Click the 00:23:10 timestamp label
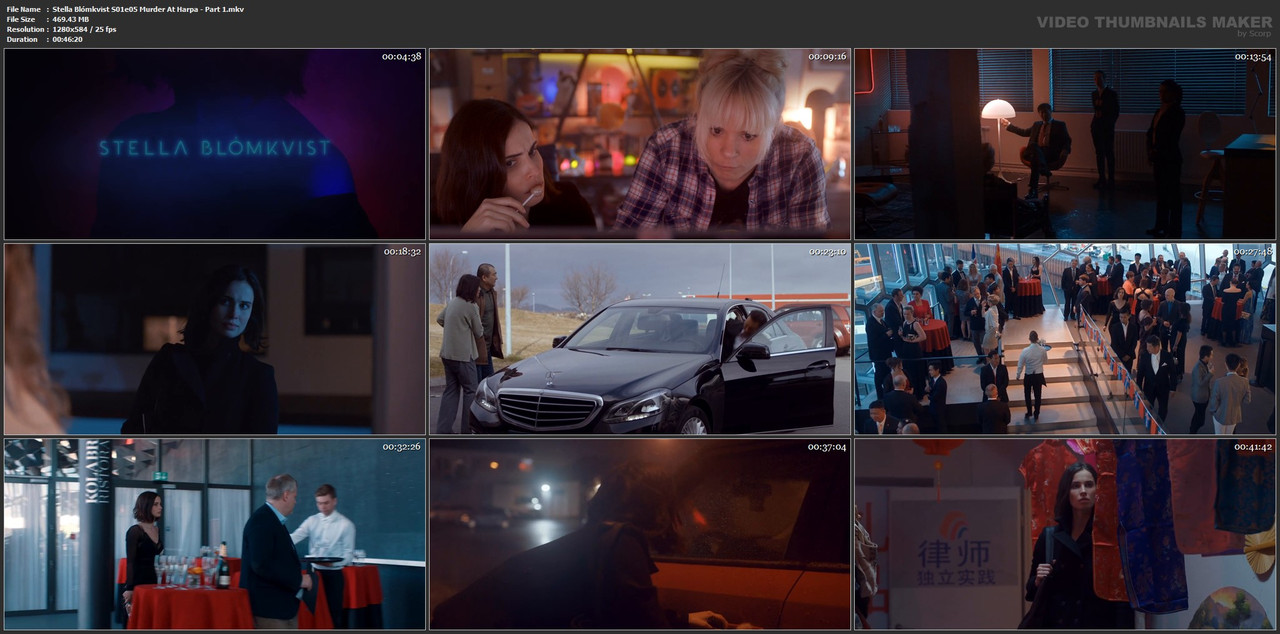The width and height of the screenshot is (1280, 634). click(827, 251)
